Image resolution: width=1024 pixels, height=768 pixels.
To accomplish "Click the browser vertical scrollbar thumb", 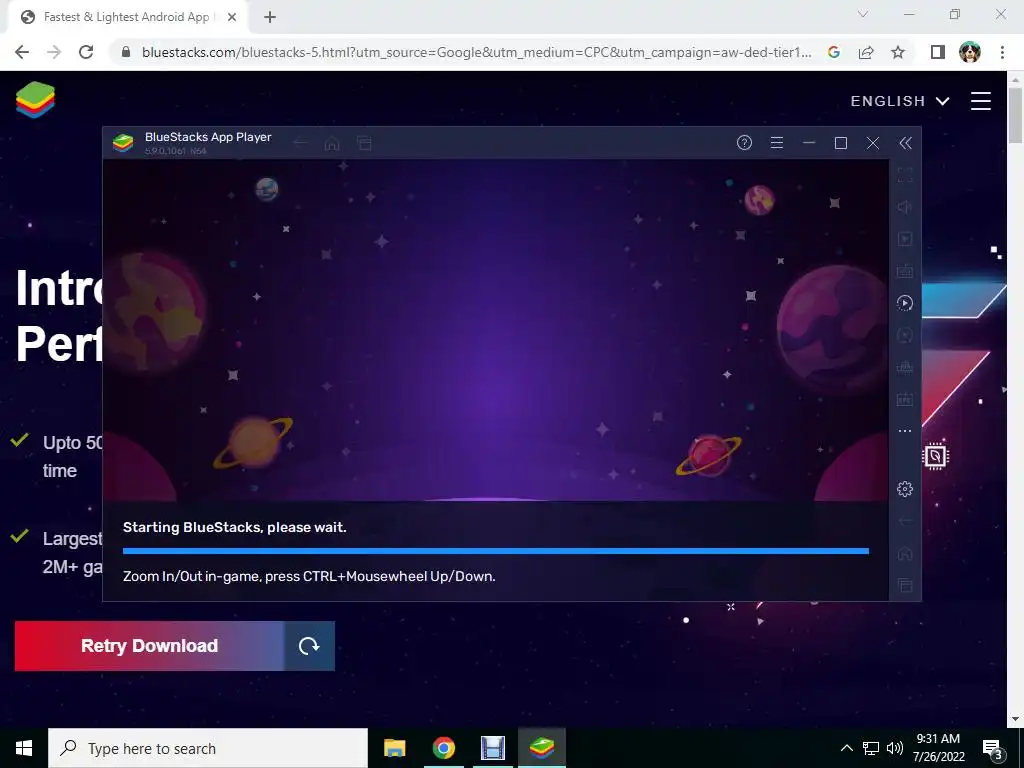I will tap(1015, 114).
